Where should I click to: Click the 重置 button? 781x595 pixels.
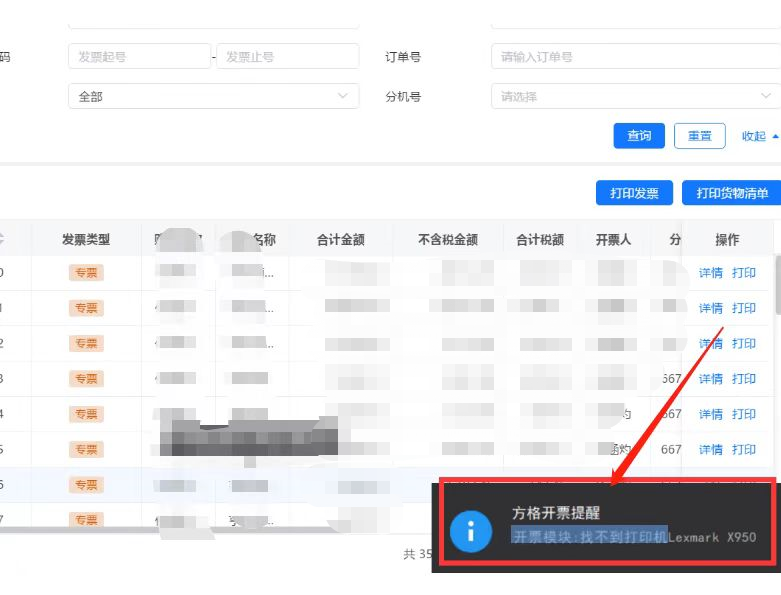coord(700,136)
